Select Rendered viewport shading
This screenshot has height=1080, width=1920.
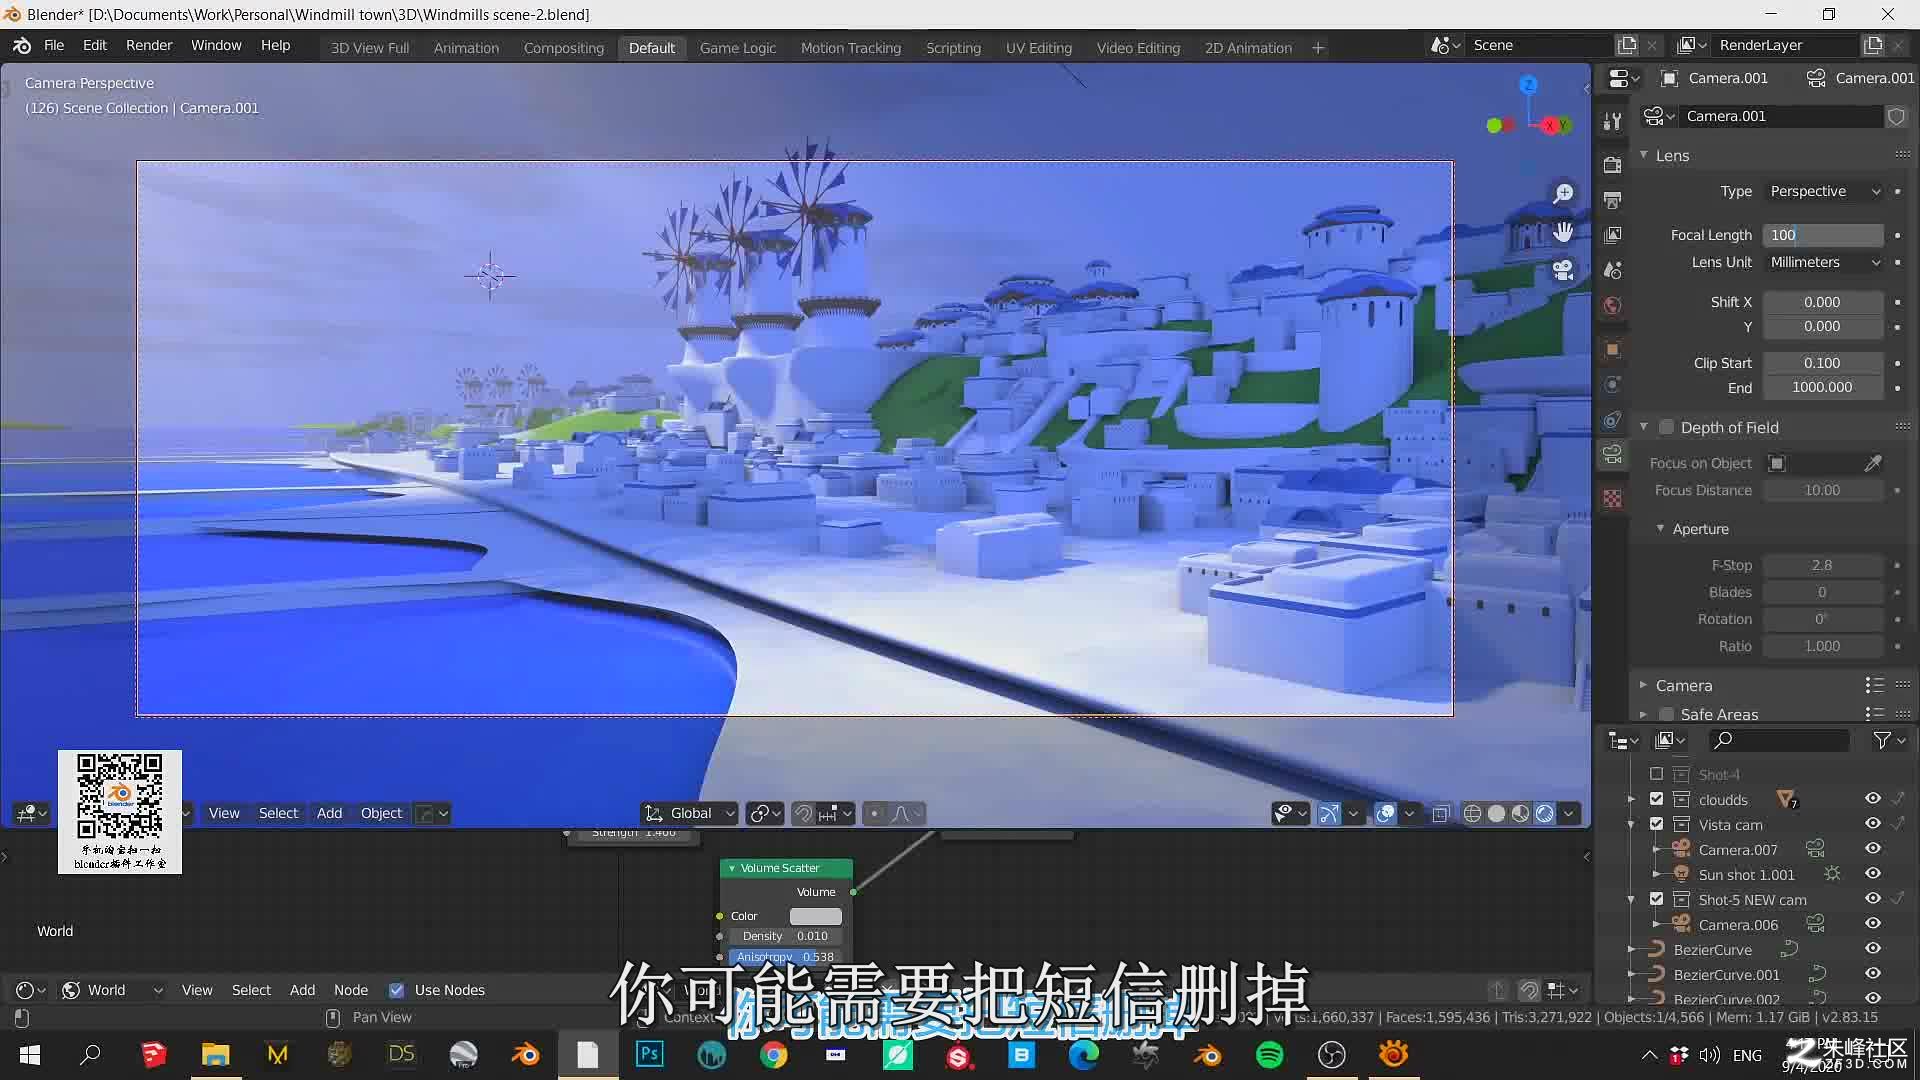tap(1545, 814)
